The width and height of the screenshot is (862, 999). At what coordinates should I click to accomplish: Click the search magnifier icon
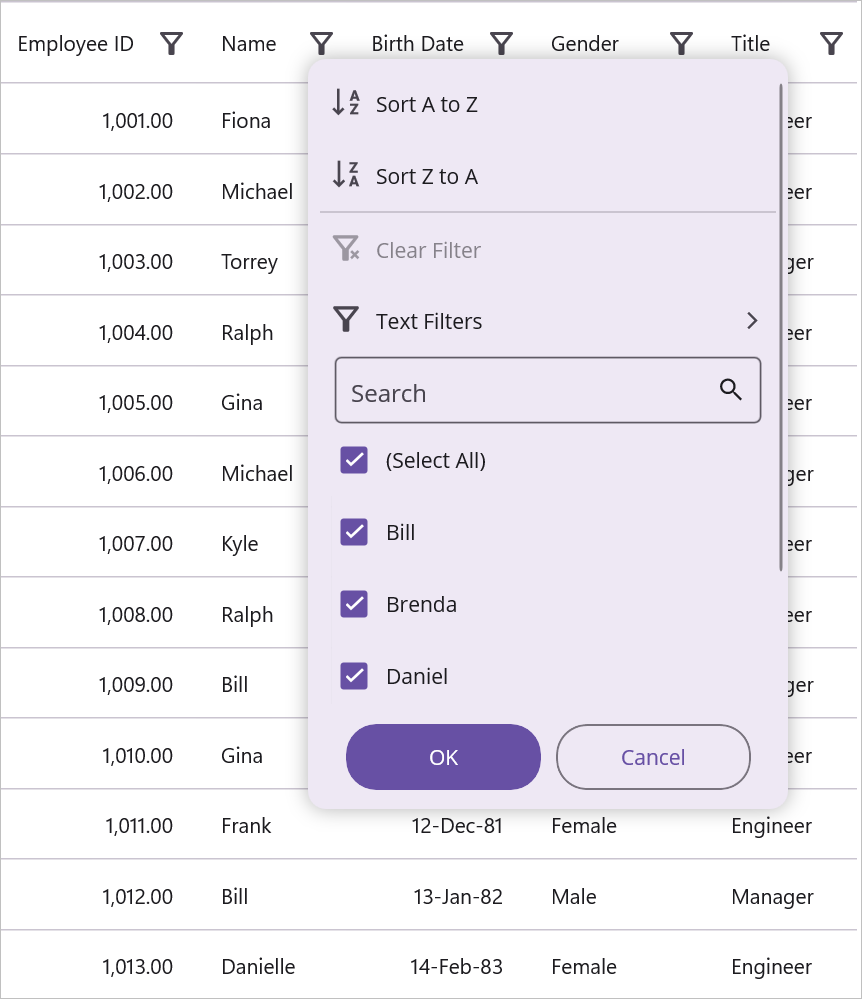730,390
